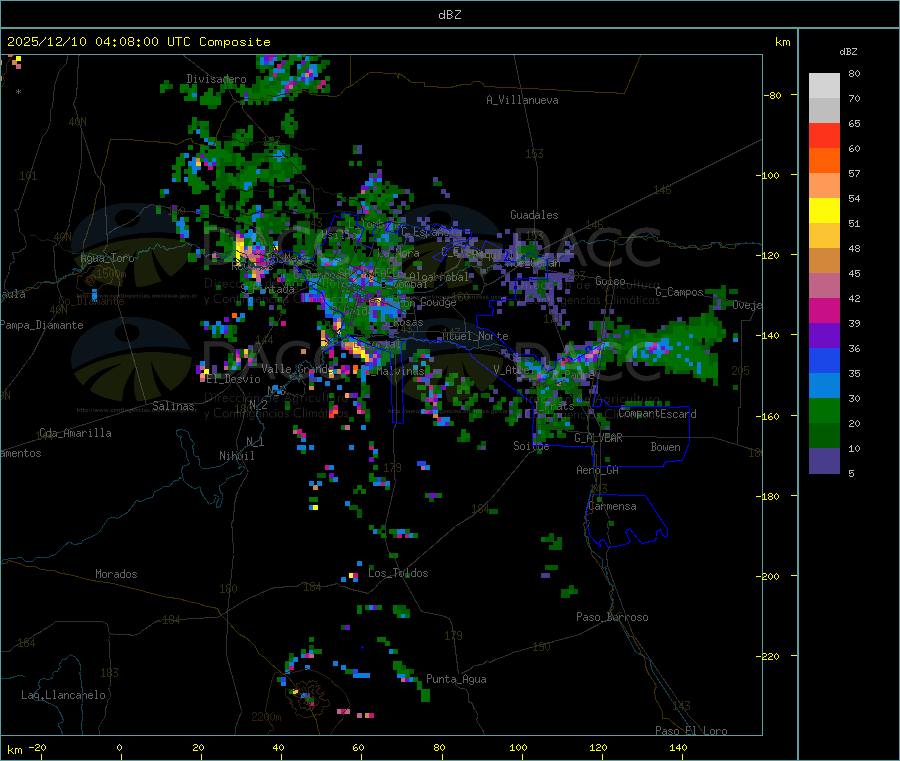Viewport: 900px width, 761px height.
Task: Click the Algarrobal location label
Action: tap(439, 277)
